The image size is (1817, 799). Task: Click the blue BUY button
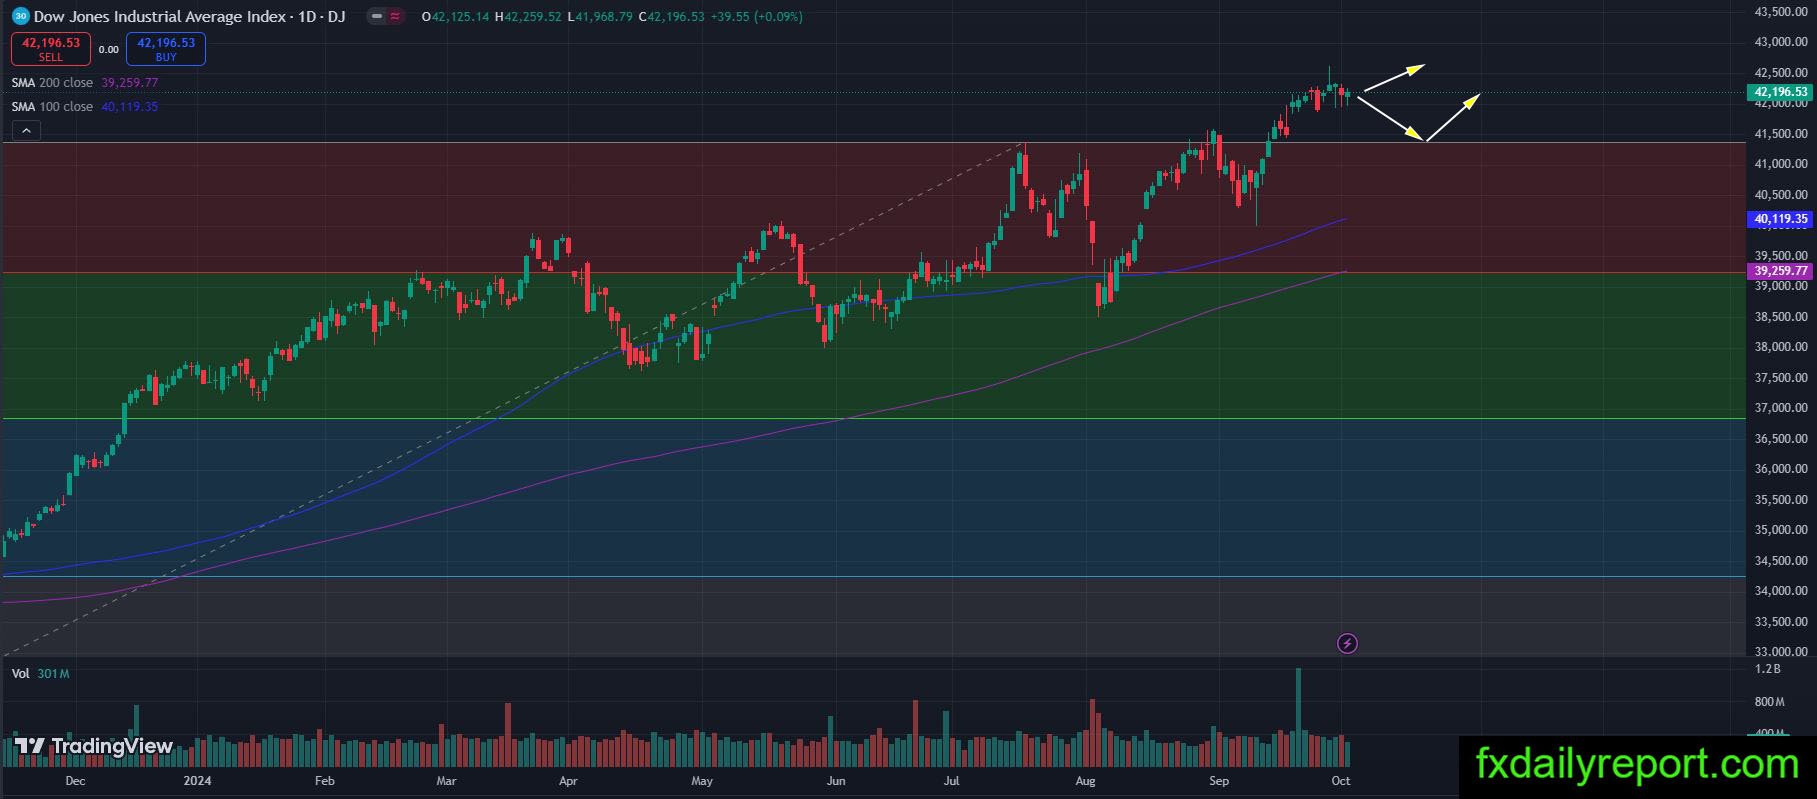point(166,48)
